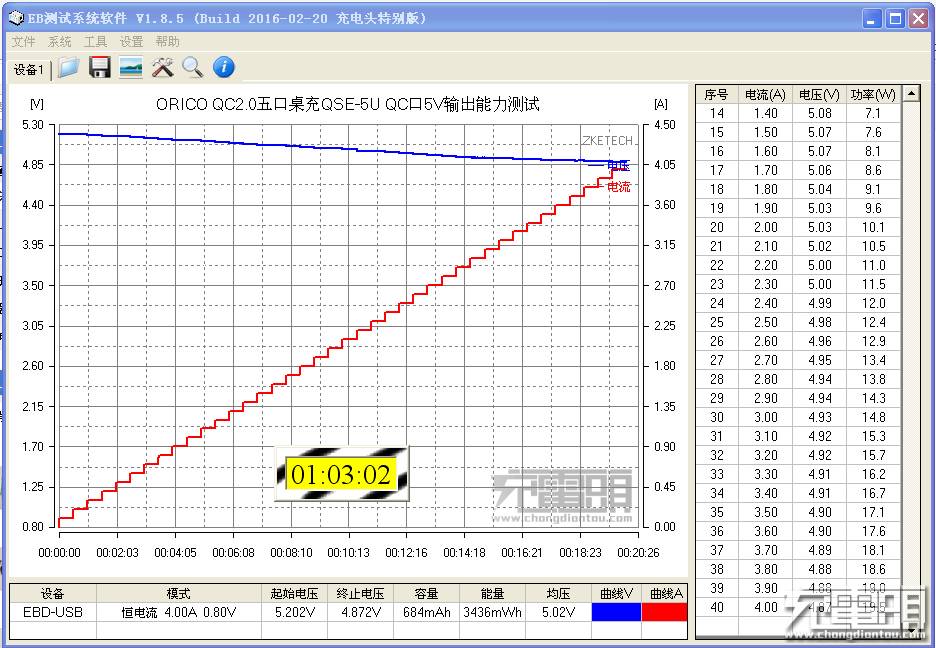
Task: Select the 设备1 device tab
Action: (x=29, y=70)
